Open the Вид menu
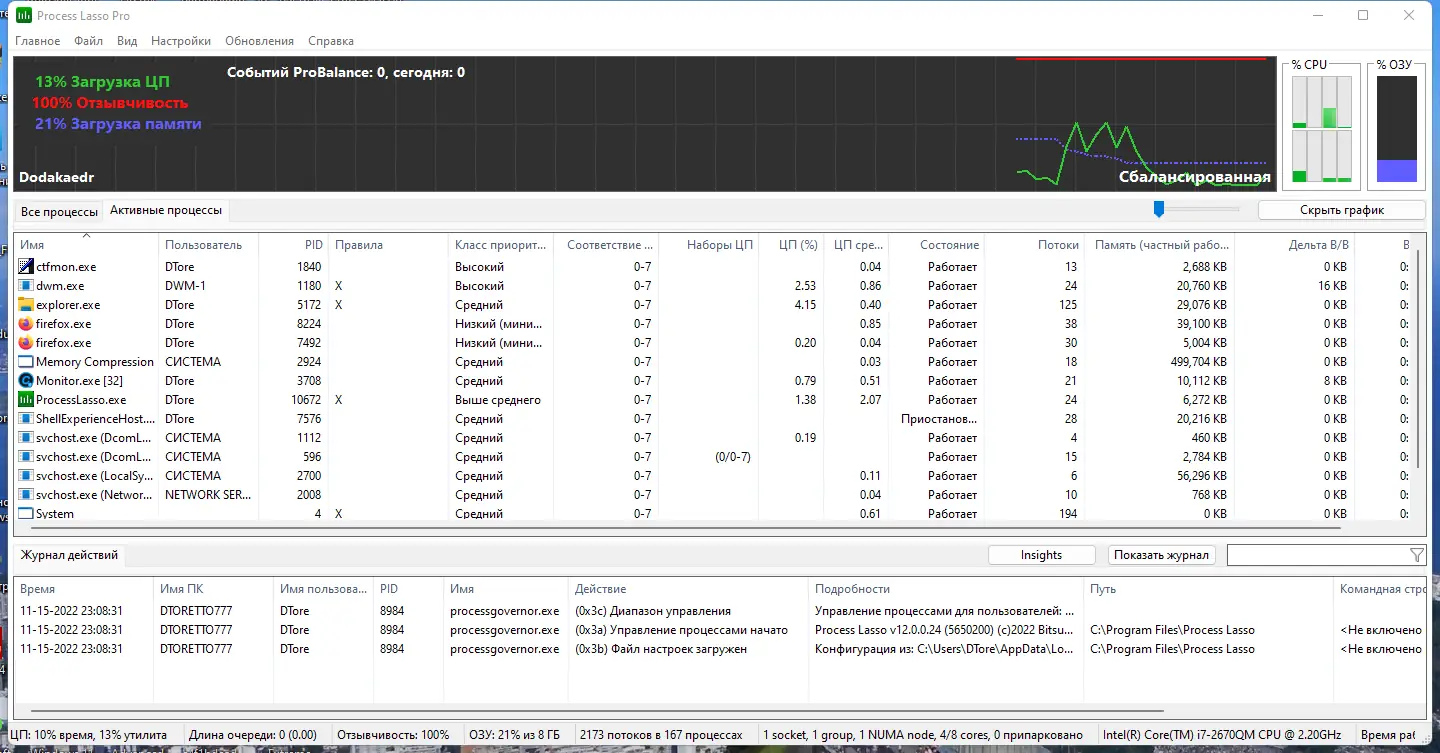The width and height of the screenshot is (1440, 753). coord(127,41)
